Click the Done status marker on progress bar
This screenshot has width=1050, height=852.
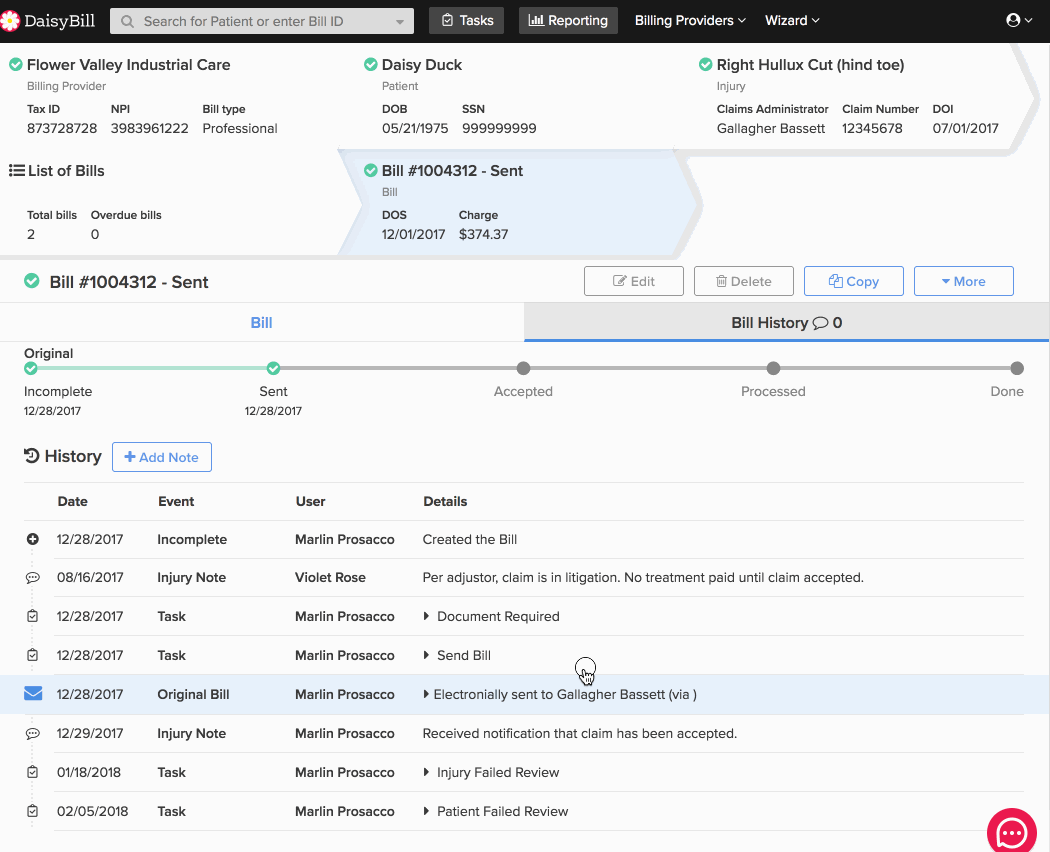tap(1017, 368)
